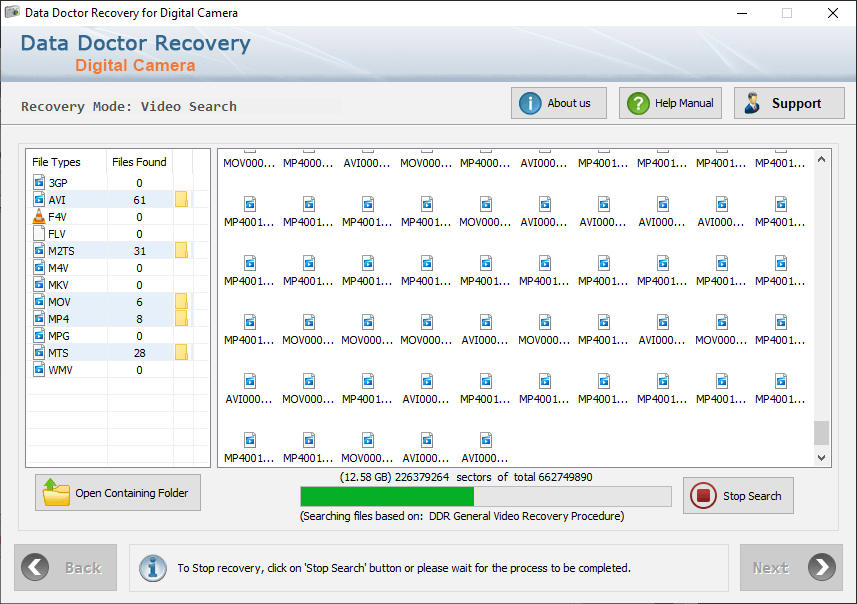Open Containing Folder button
This screenshot has height=604, width=857.
[118, 492]
